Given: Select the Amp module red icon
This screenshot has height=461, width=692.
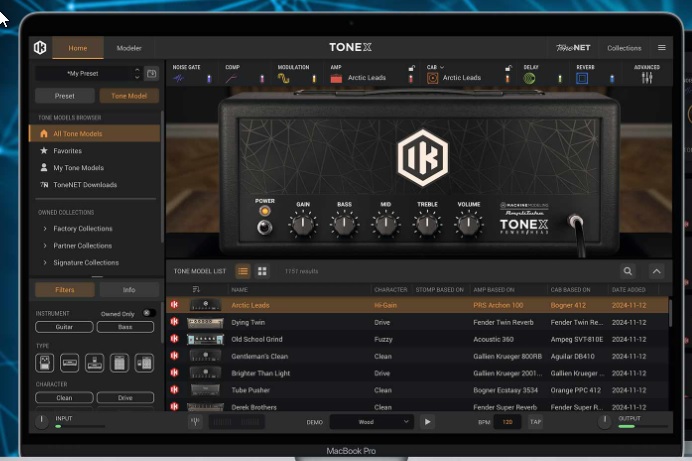Looking at the screenshot, I should [x=336, y=79].
